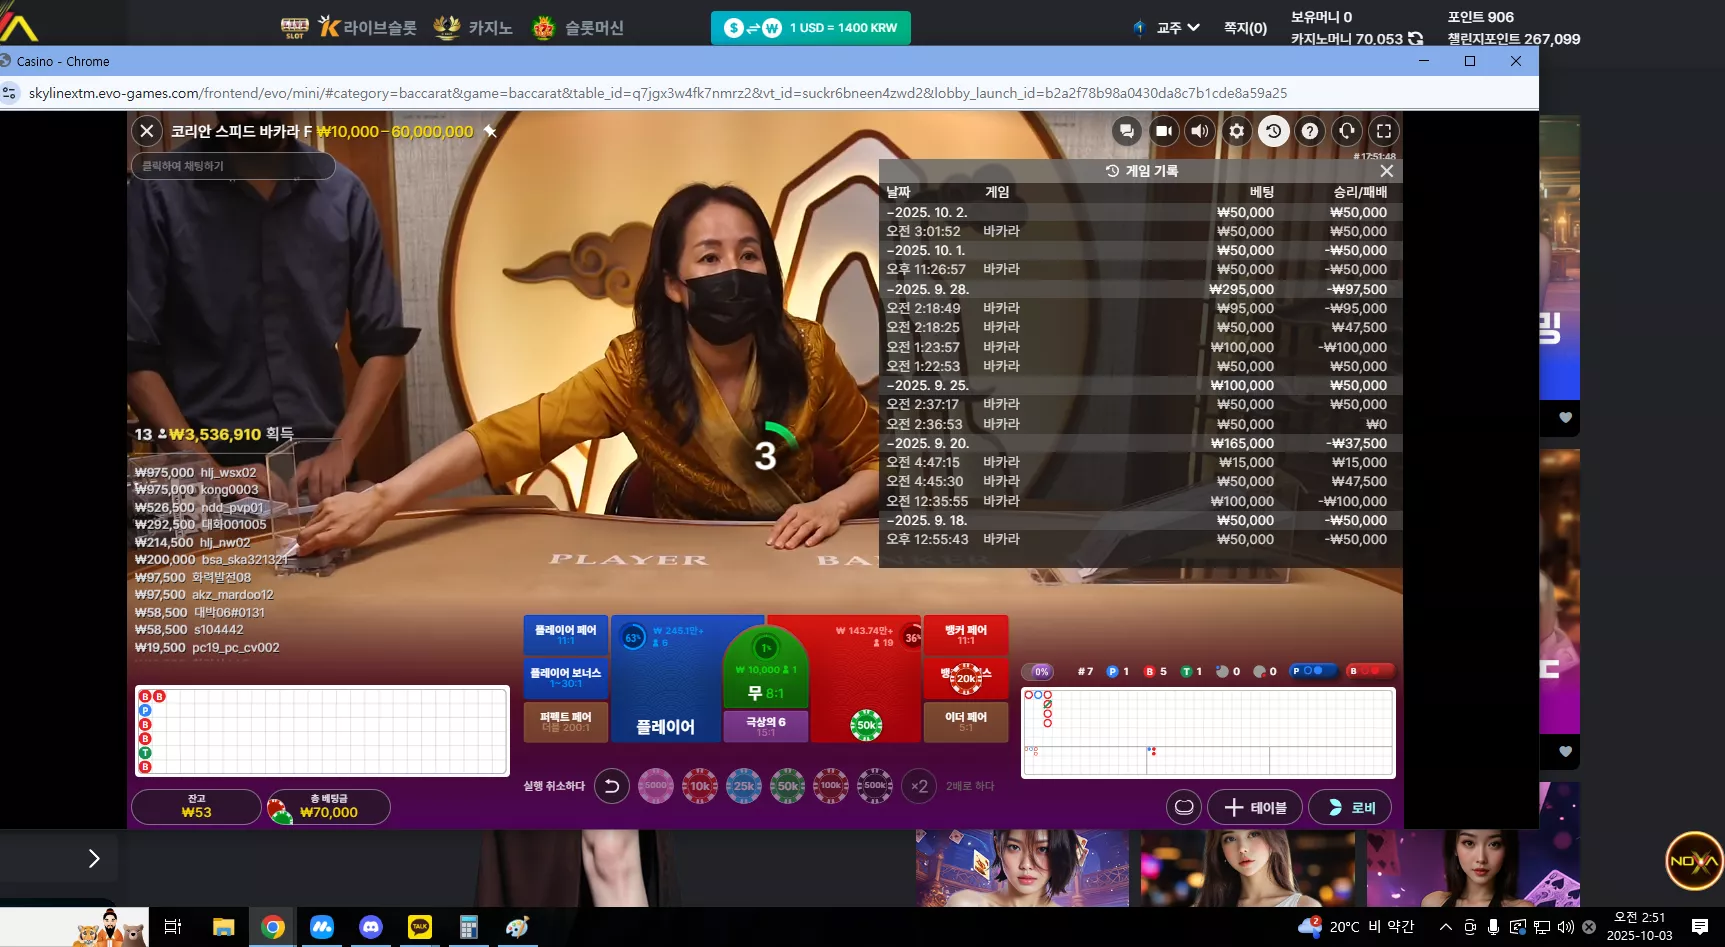The image size is (1725, 947).
Task: Bet on 뱅커 페어 11:1
Action: [965, 635]
